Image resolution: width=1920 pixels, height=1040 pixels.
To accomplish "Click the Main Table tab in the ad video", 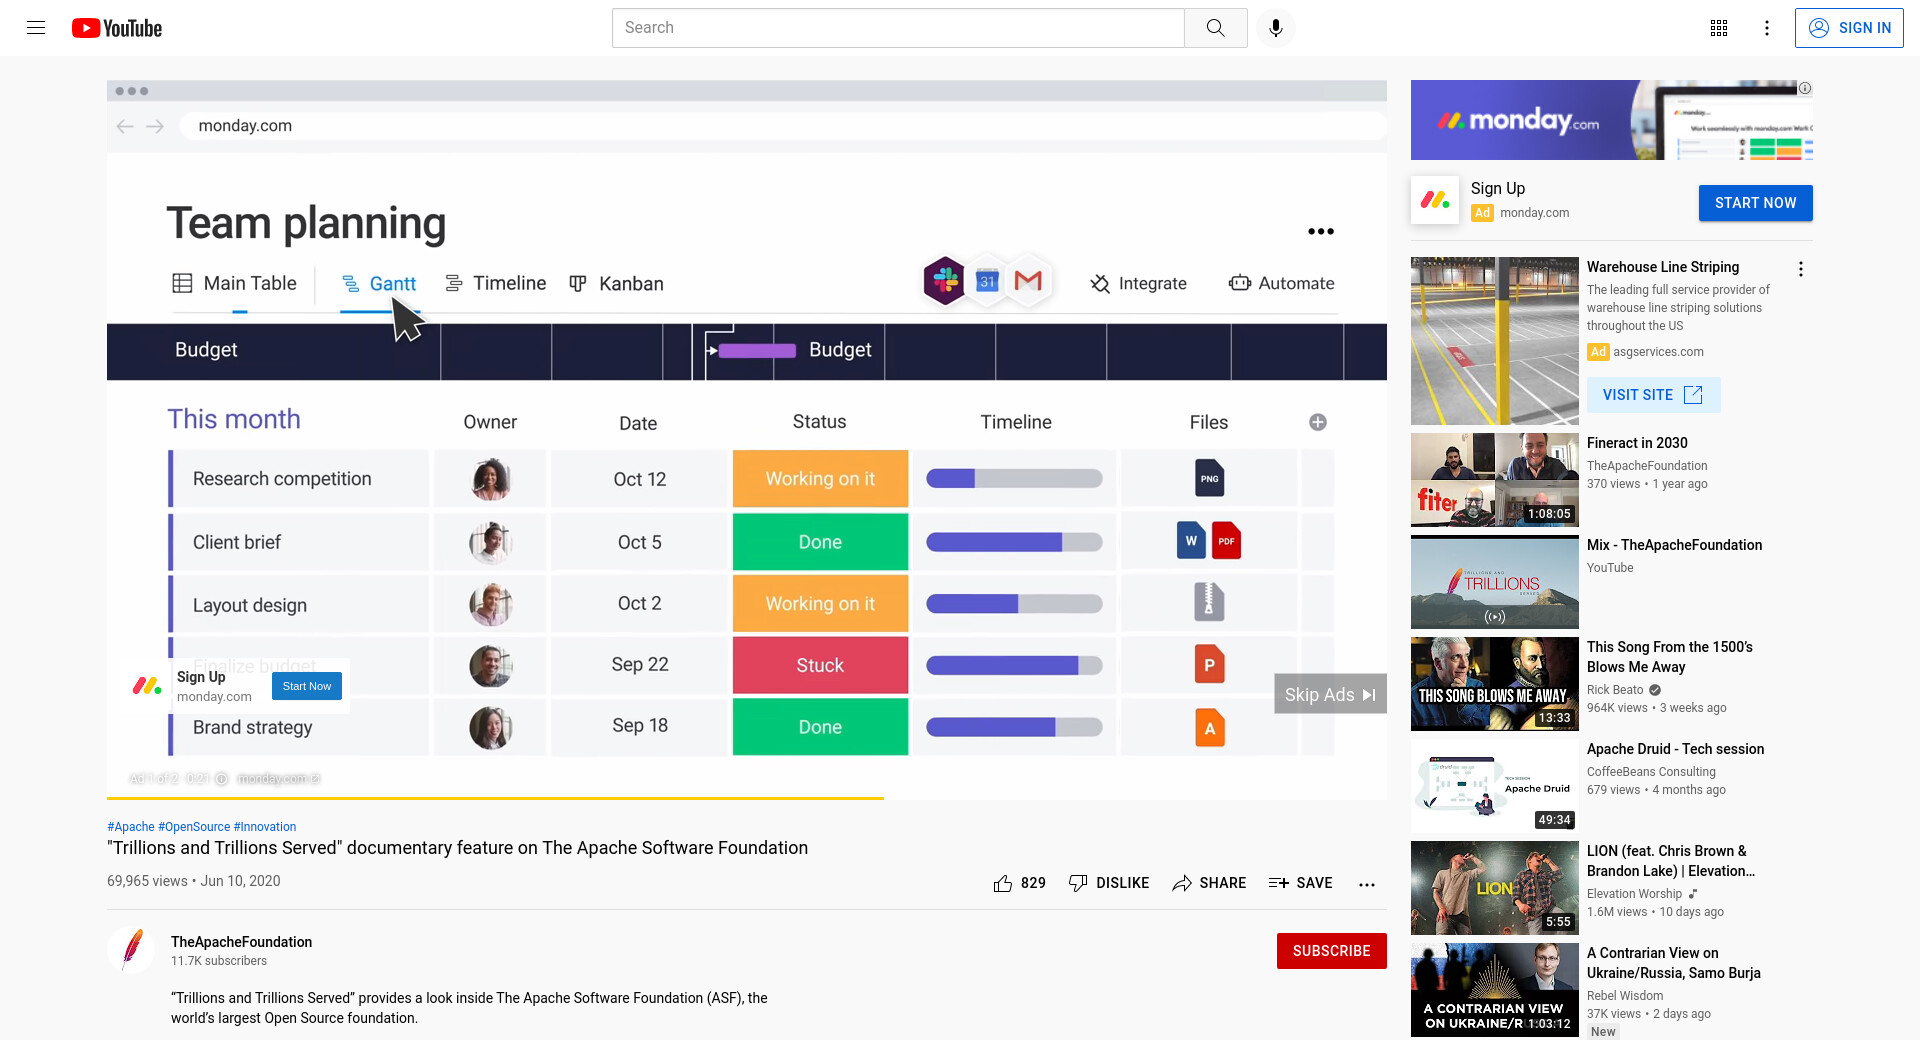I will point(235,283).
